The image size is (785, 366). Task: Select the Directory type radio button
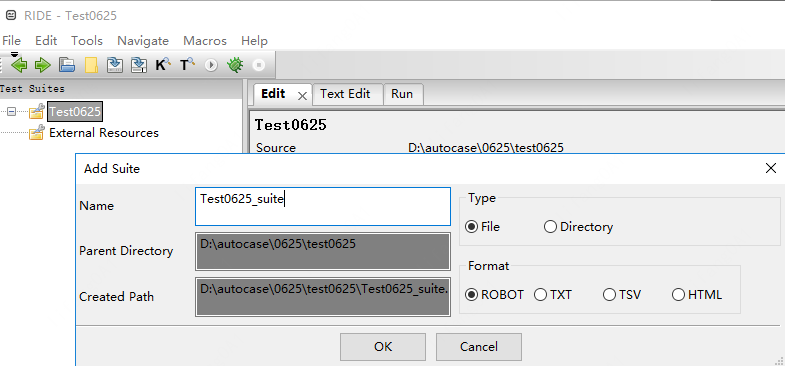click(550, 227)
